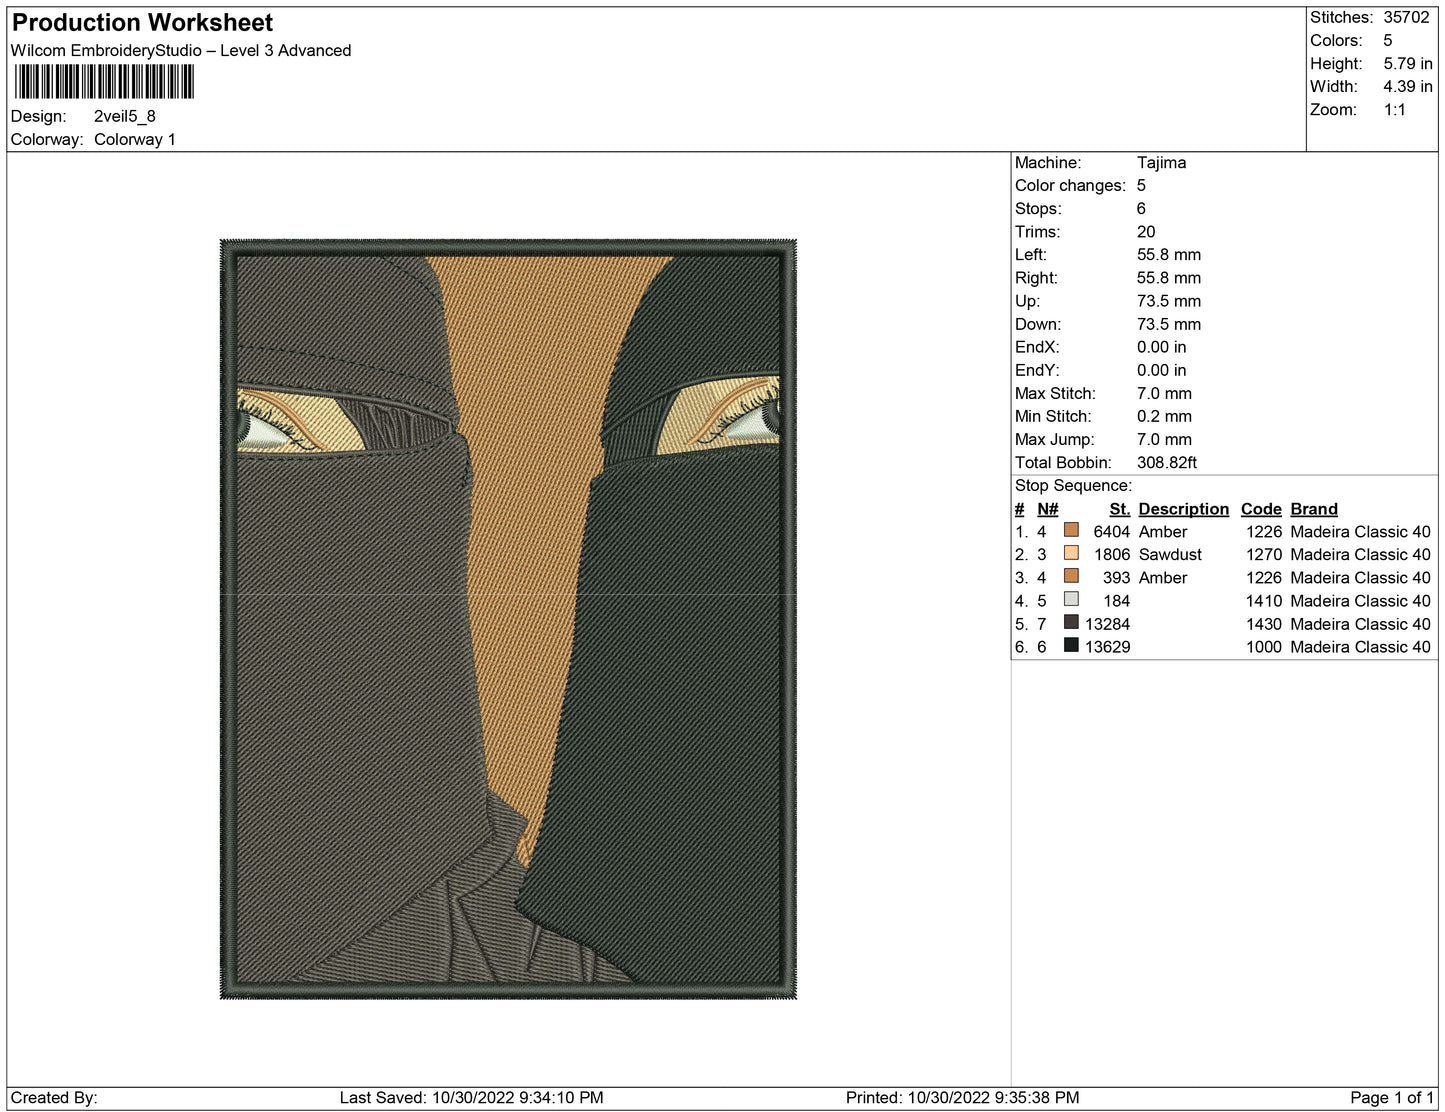The width and height of the screenshot is (1445, 1112).
Task: Click the Page 1 of 1 indicator
Action: tap(1391, 1097)
